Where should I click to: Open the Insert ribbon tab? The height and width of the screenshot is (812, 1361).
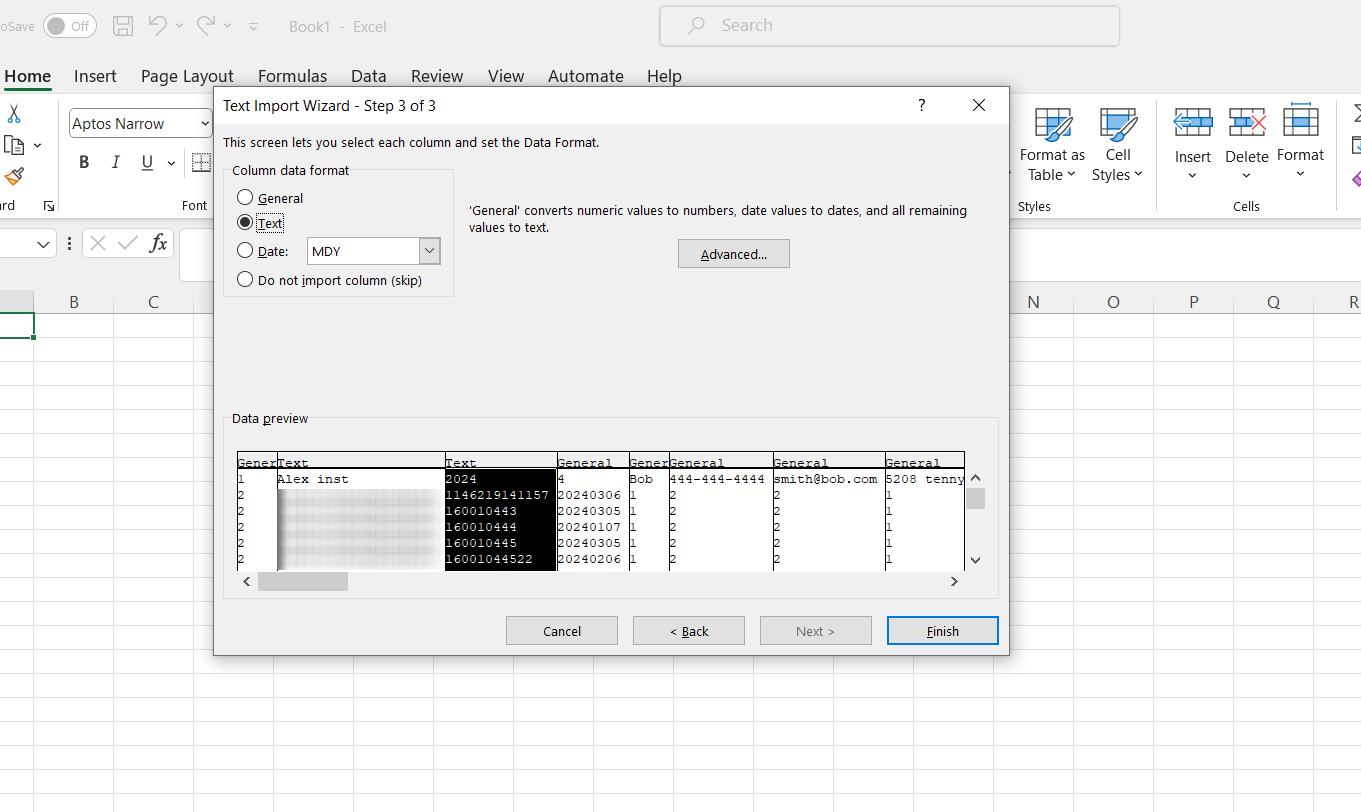pos(95,76)
